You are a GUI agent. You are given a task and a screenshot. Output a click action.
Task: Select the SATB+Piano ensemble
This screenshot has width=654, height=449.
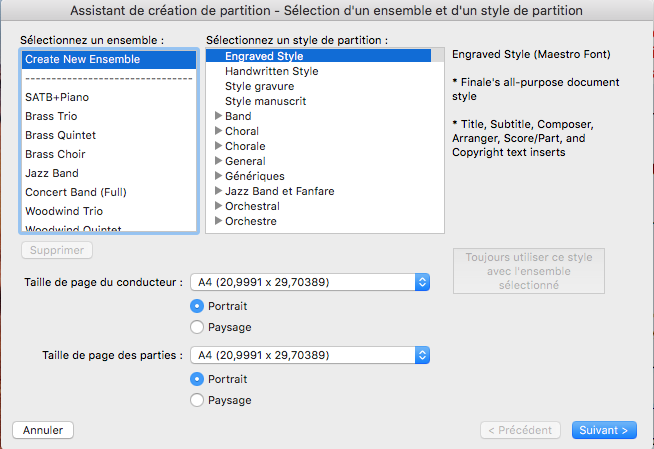click(60, 97)
